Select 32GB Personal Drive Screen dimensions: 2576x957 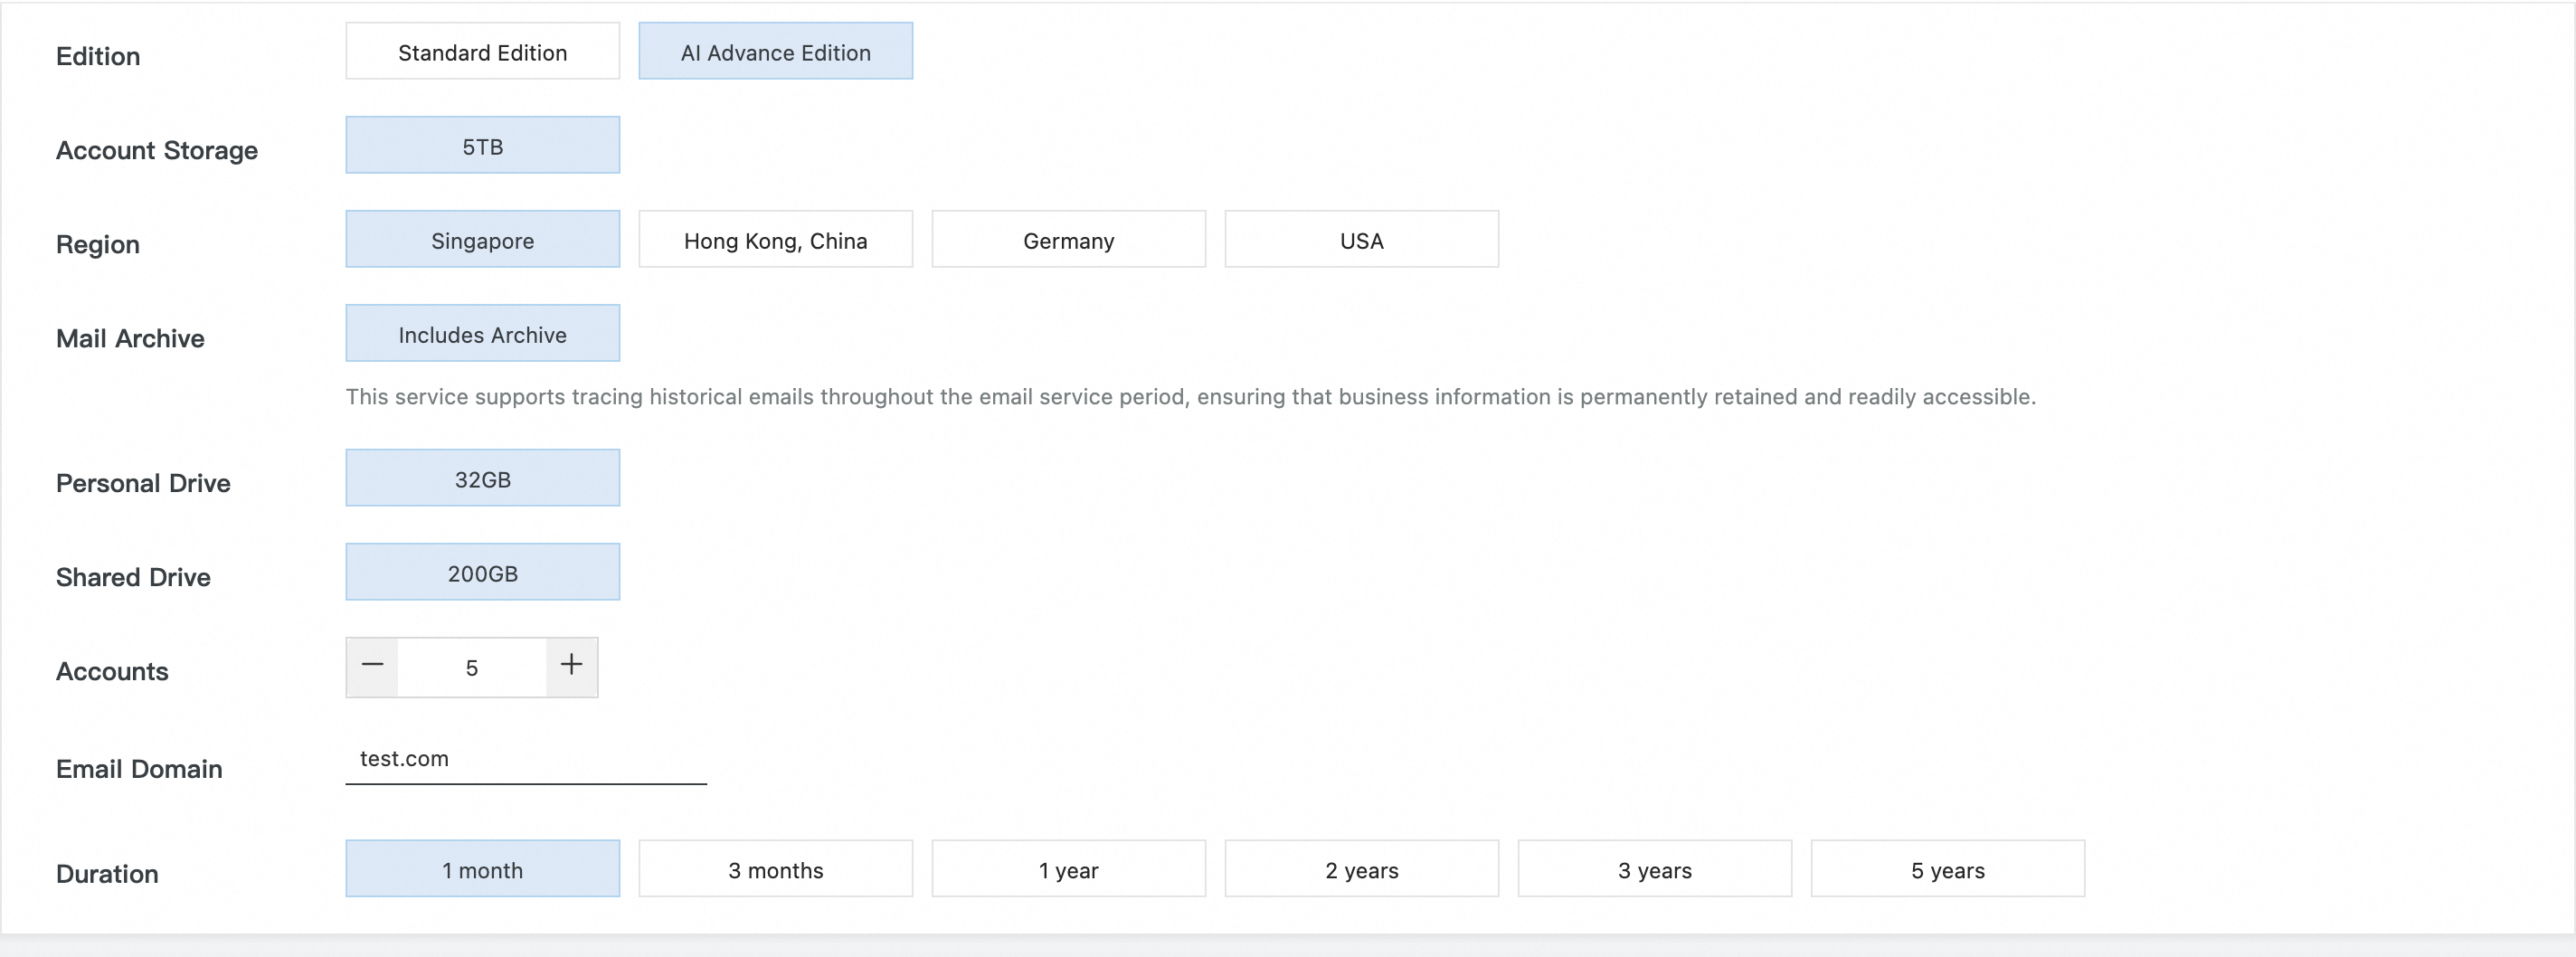pos(482,479)
